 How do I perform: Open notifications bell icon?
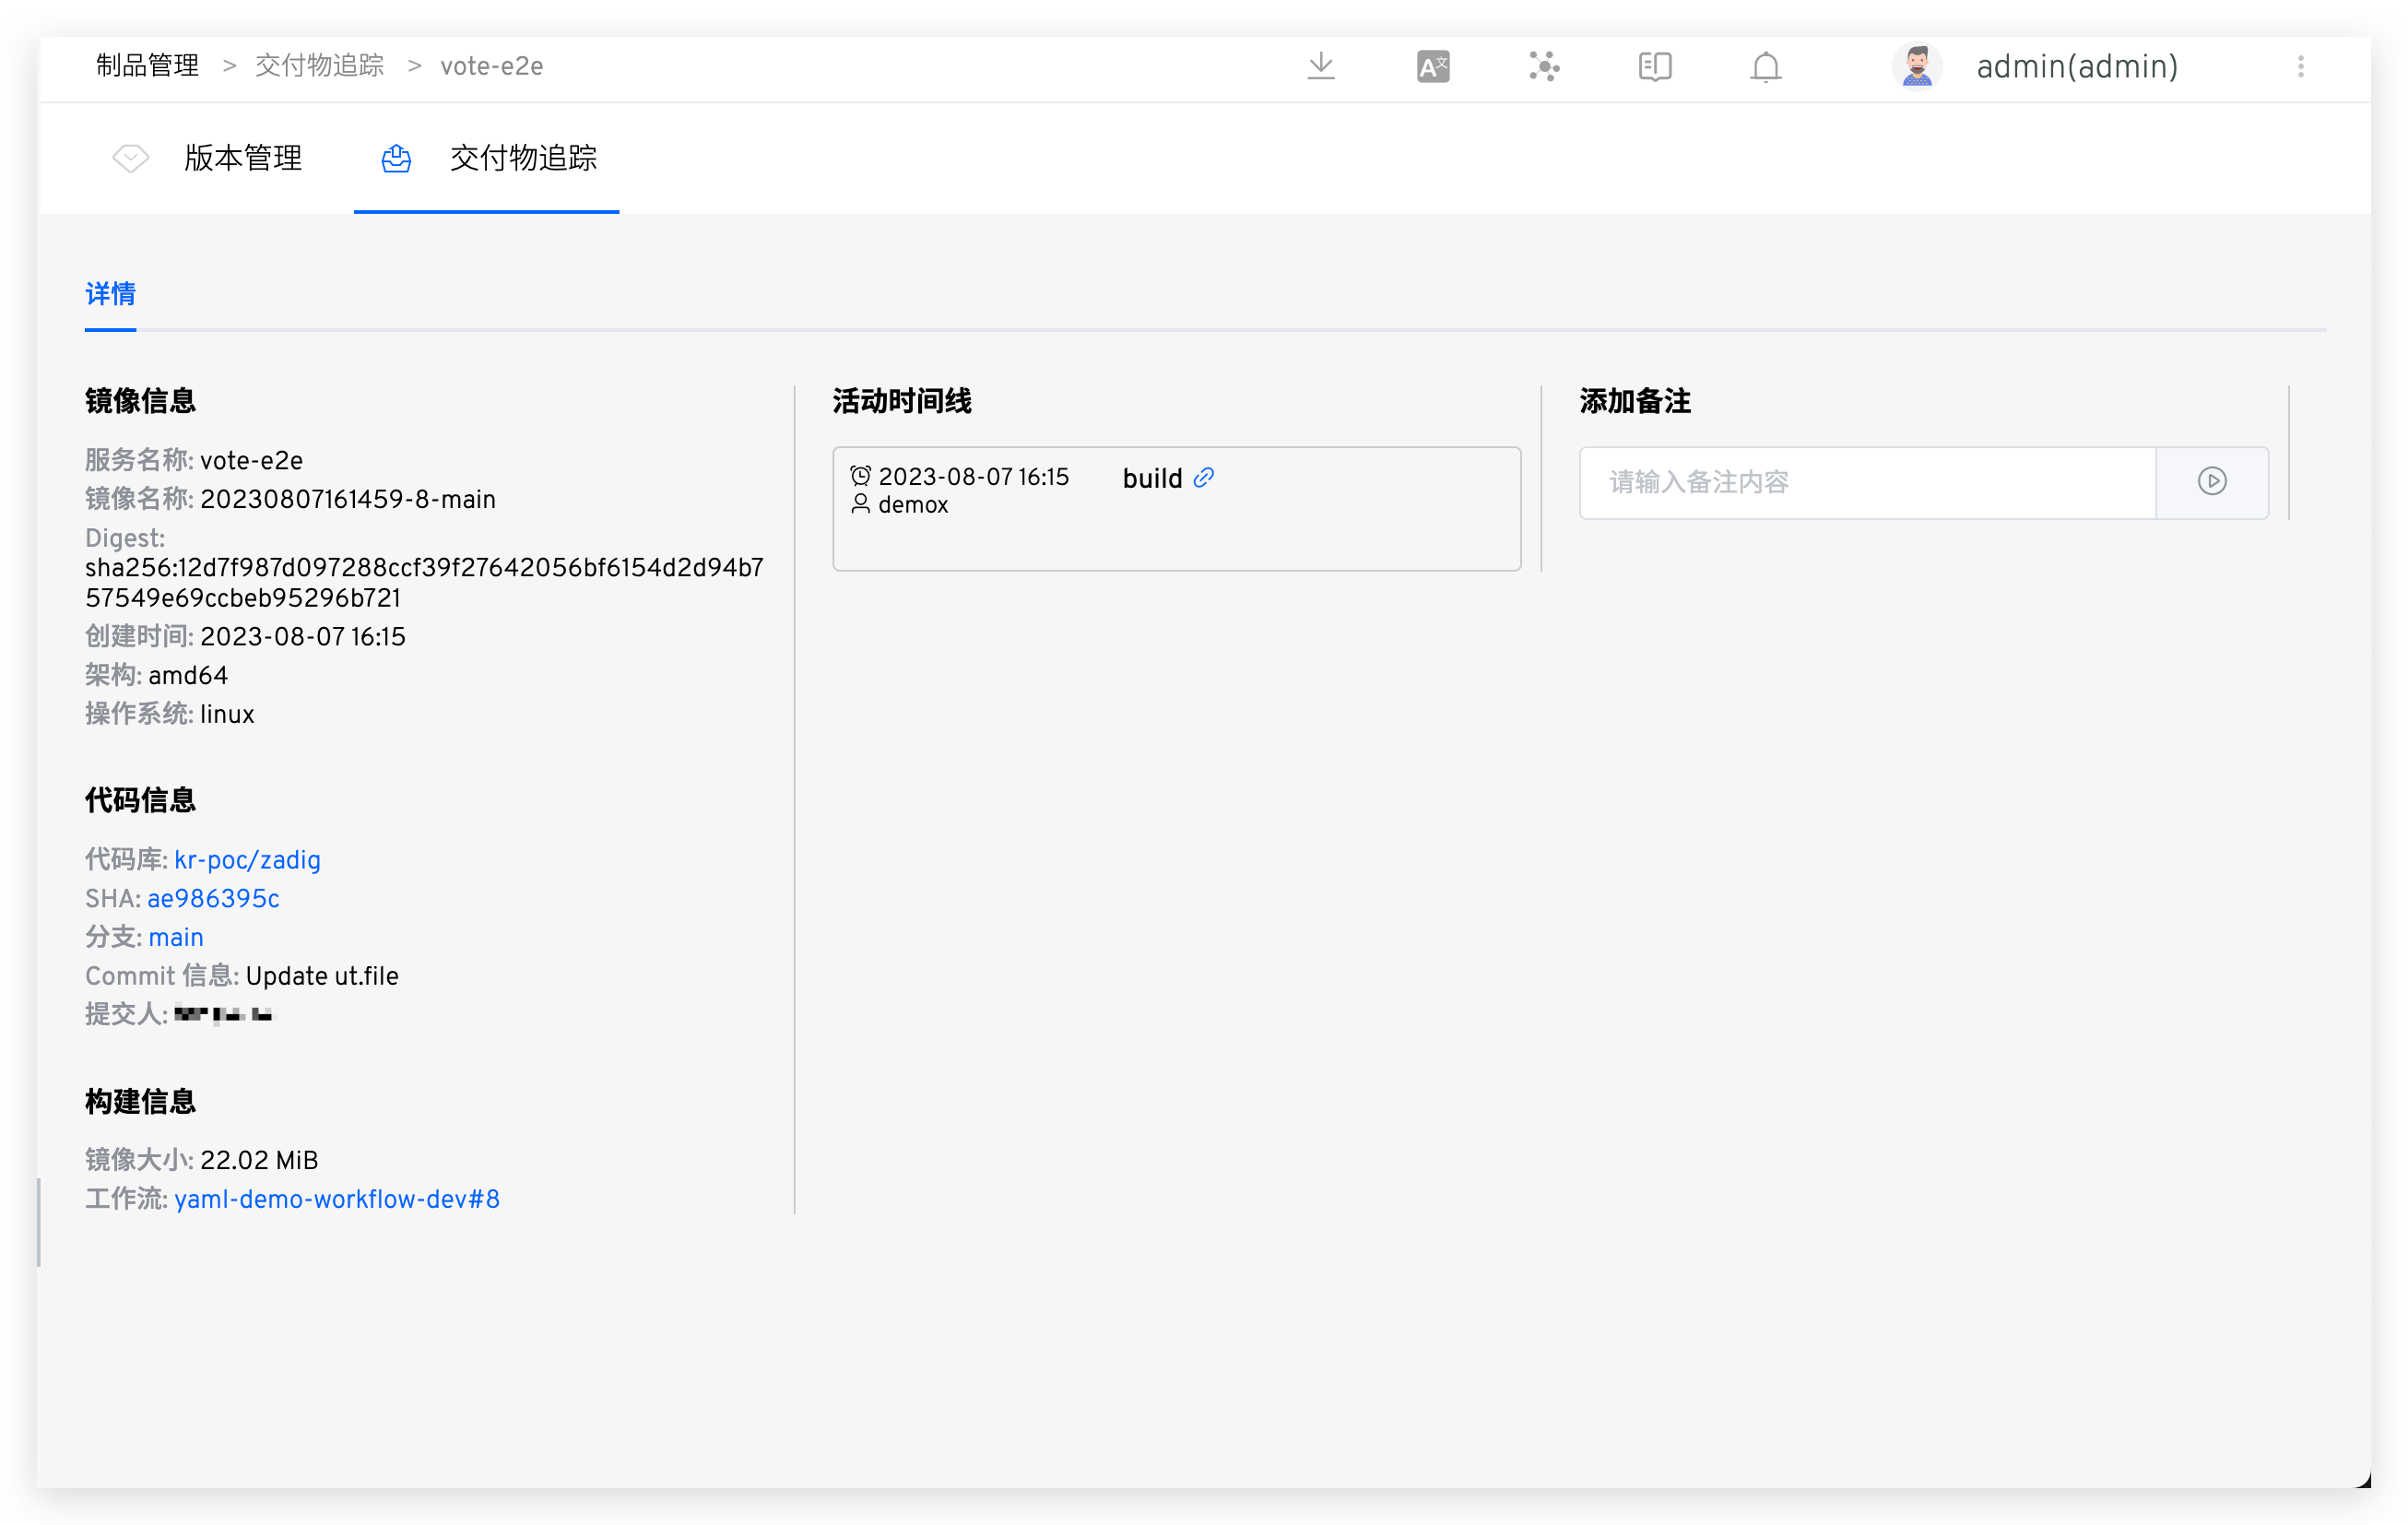coord(1765,66)
